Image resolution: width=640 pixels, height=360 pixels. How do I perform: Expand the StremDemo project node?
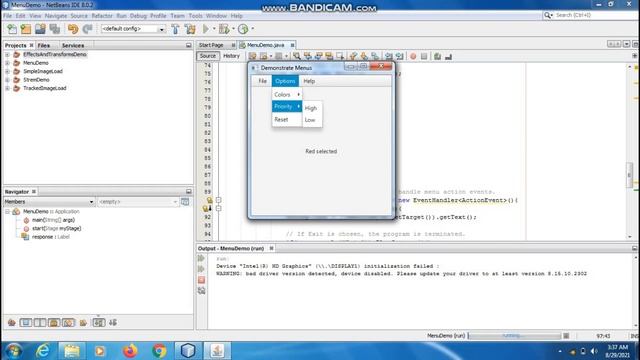point(7,80)
